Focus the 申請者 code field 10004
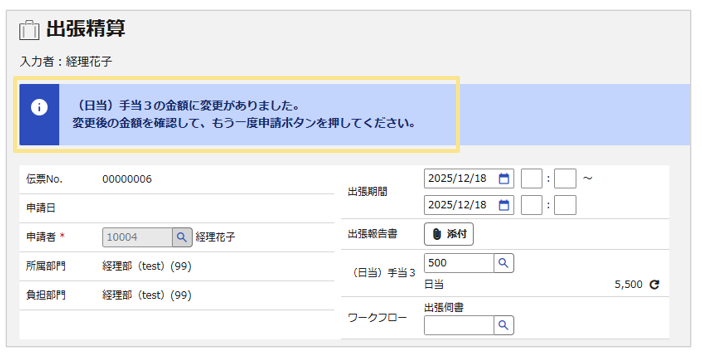Image resolution: width=702 pixels, height=362 pixels. 137,237
